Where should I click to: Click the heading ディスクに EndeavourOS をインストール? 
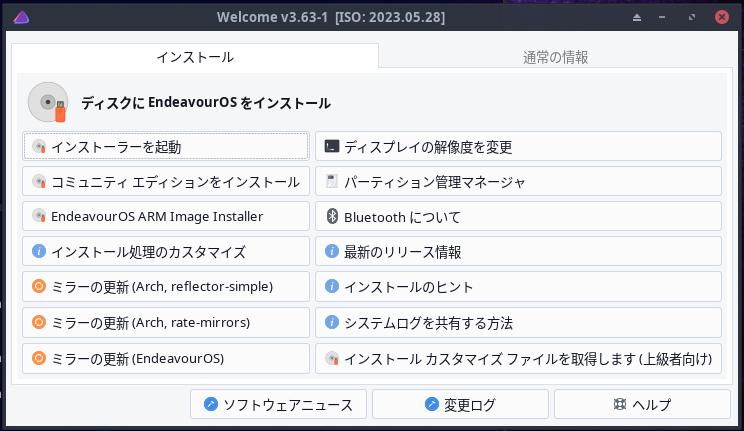(206, 103)
